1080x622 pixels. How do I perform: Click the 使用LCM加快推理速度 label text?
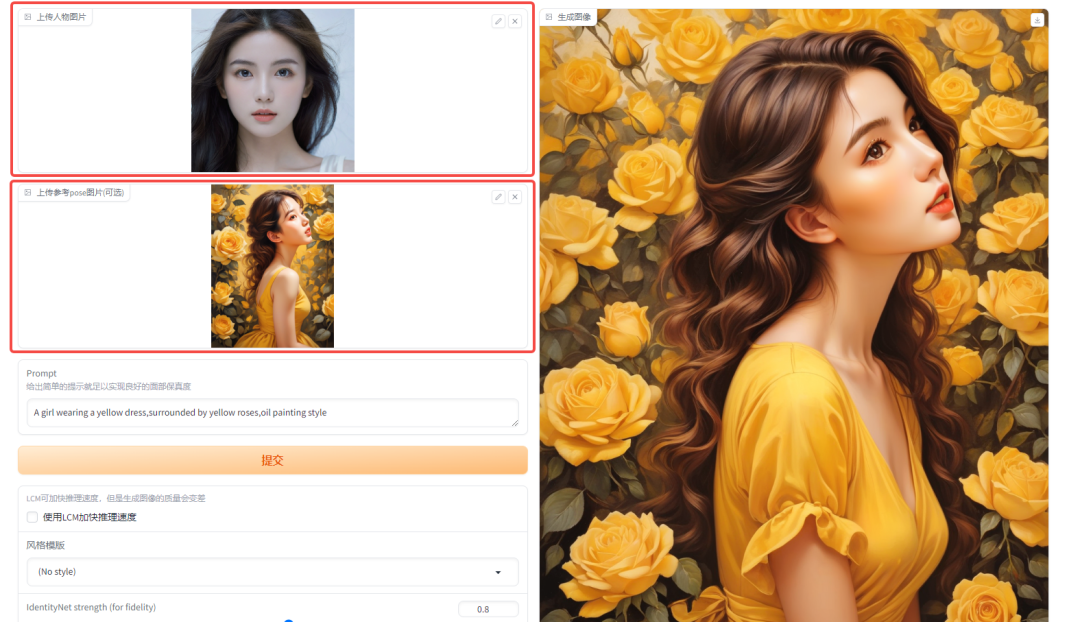click(x=89, y=517)
